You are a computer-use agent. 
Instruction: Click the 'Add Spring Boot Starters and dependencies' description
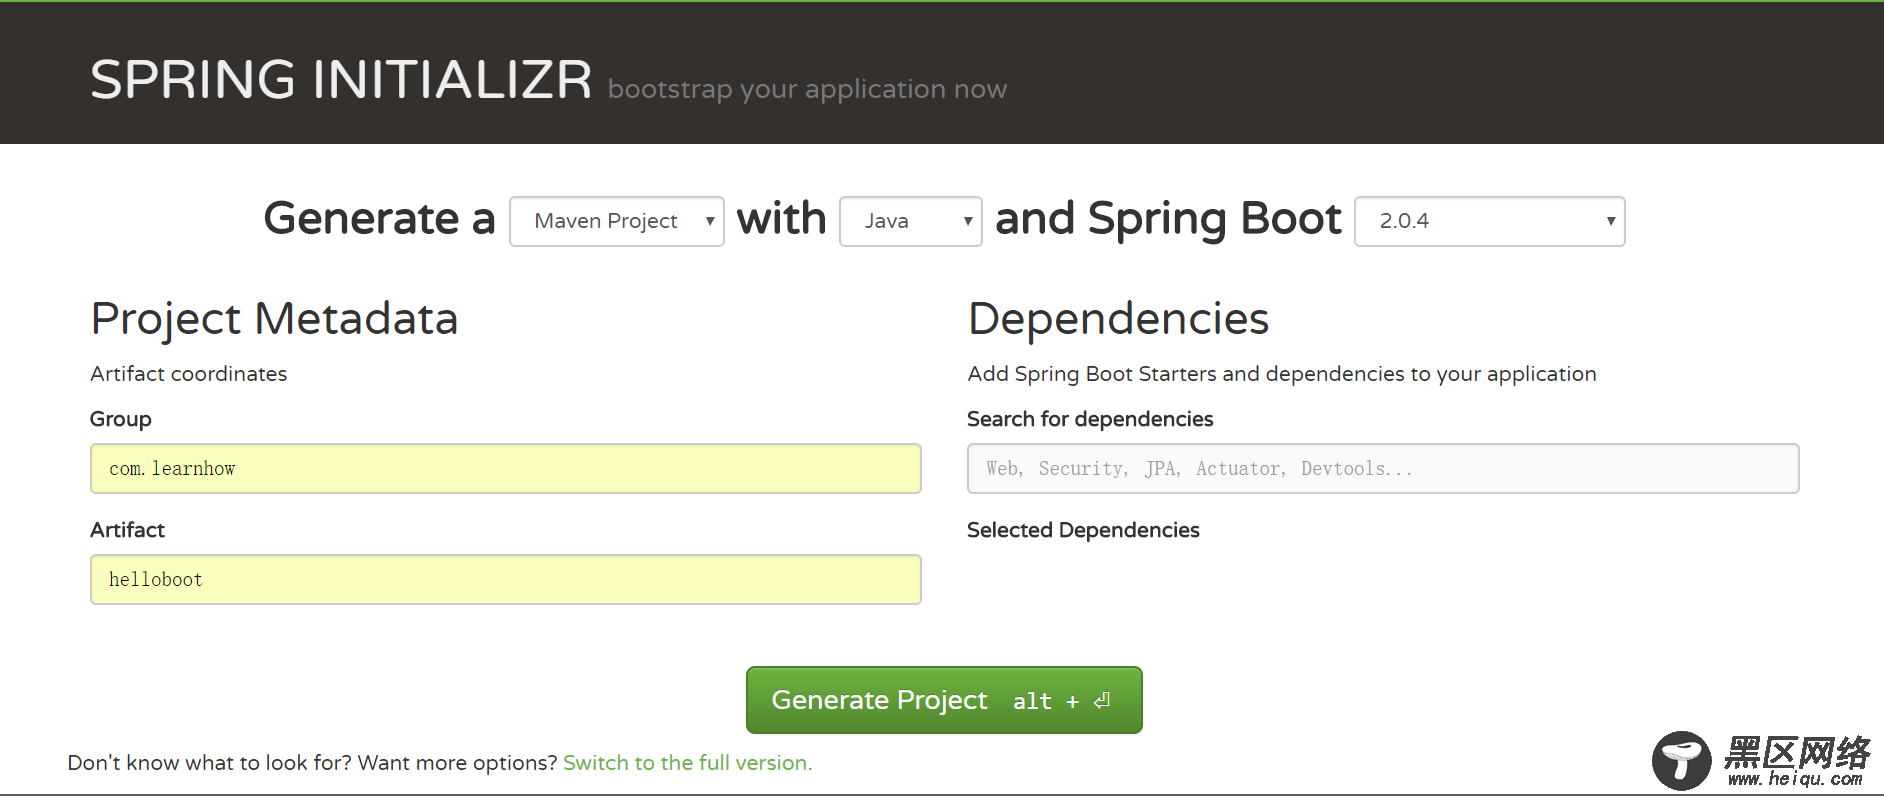point(1282,374)
